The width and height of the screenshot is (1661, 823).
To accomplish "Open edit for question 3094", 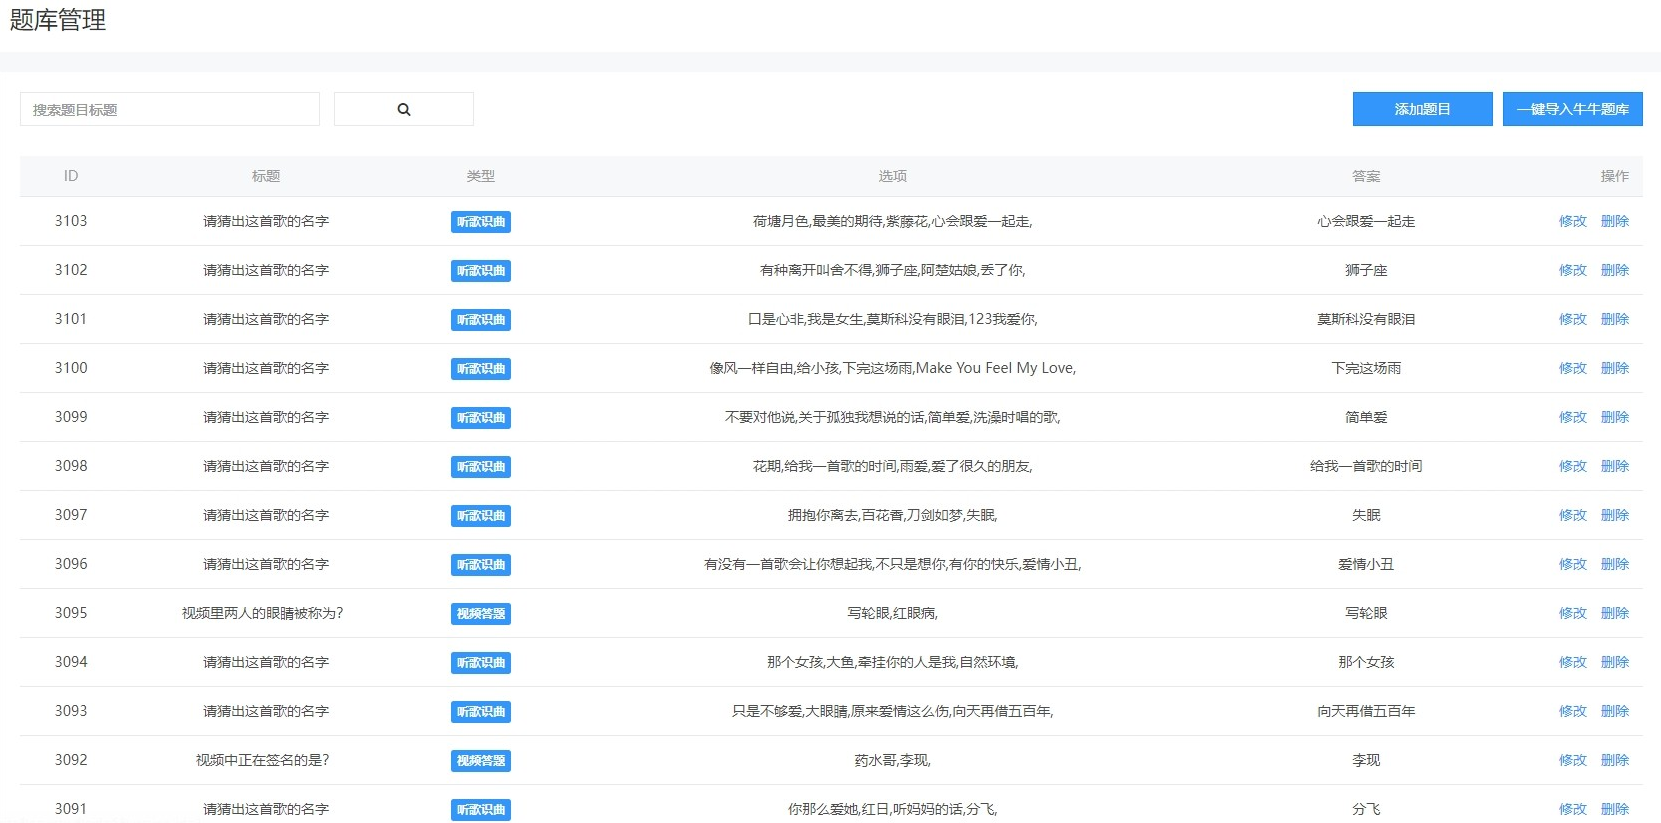I will [1572, 662].
